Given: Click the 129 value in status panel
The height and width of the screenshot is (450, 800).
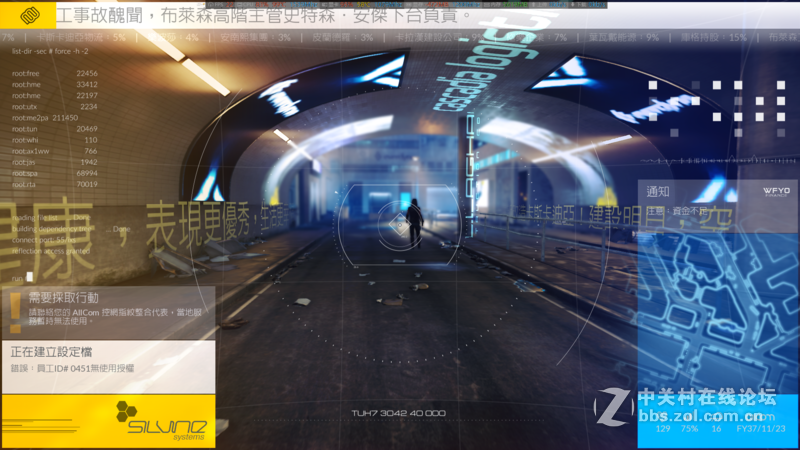Looking at the screenshot, I should pos(663,429).
